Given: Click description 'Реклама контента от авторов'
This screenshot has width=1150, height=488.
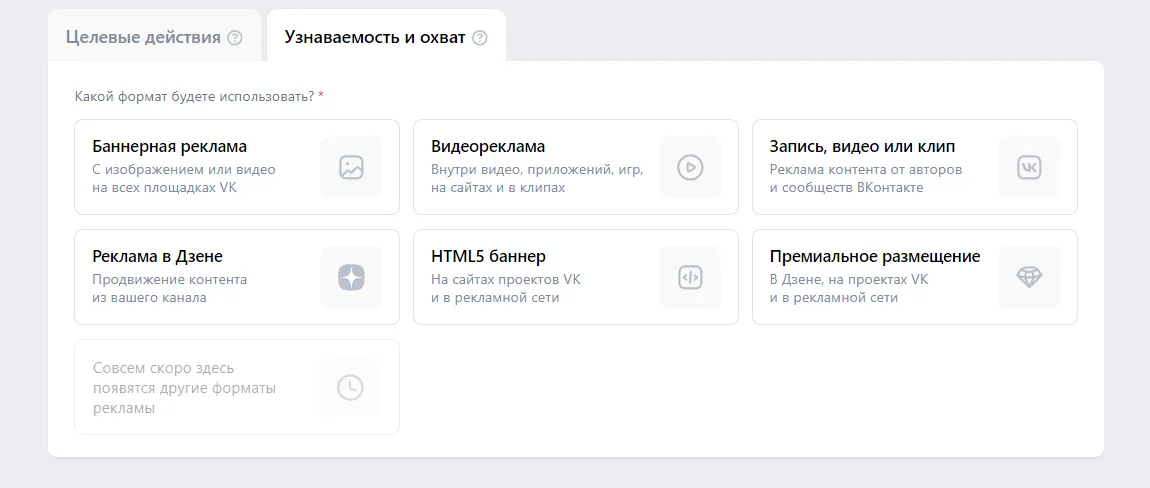Looking at the screenshot, I should pyautogui.click(x=865, y=170).
